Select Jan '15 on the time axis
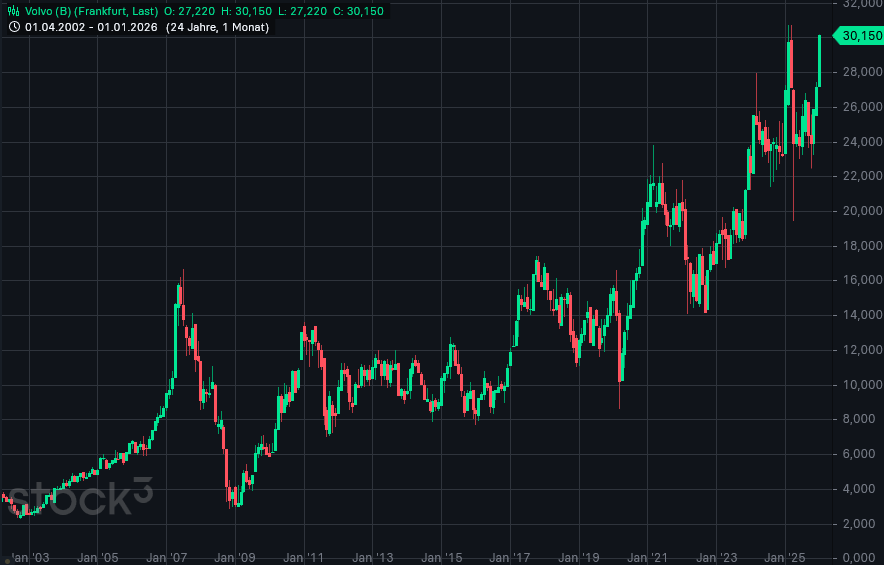The image size is (884, 565). coord(442,557)
